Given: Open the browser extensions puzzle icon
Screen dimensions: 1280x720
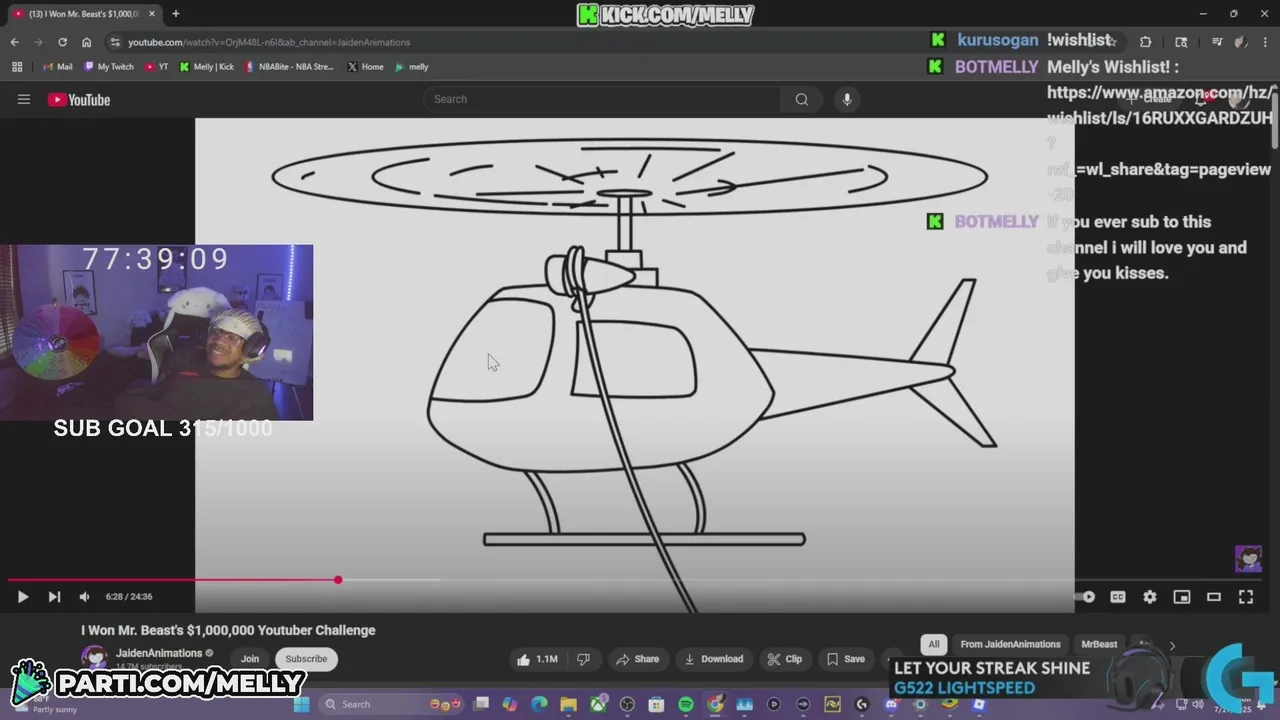Looking at the screenshot, I should (x=1145, y=42).
